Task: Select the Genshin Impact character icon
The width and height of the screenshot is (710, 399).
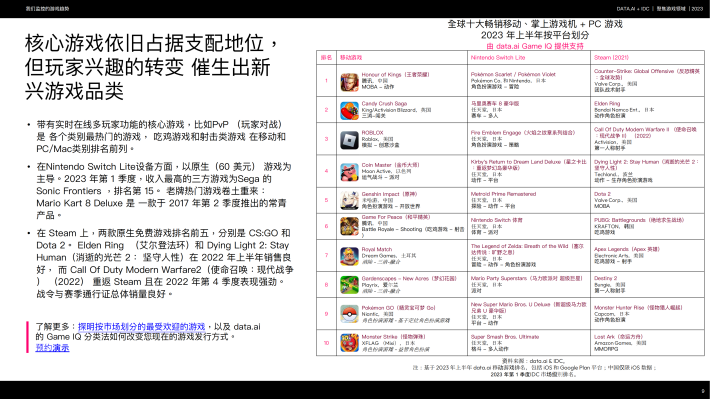Action: [349, 200]
